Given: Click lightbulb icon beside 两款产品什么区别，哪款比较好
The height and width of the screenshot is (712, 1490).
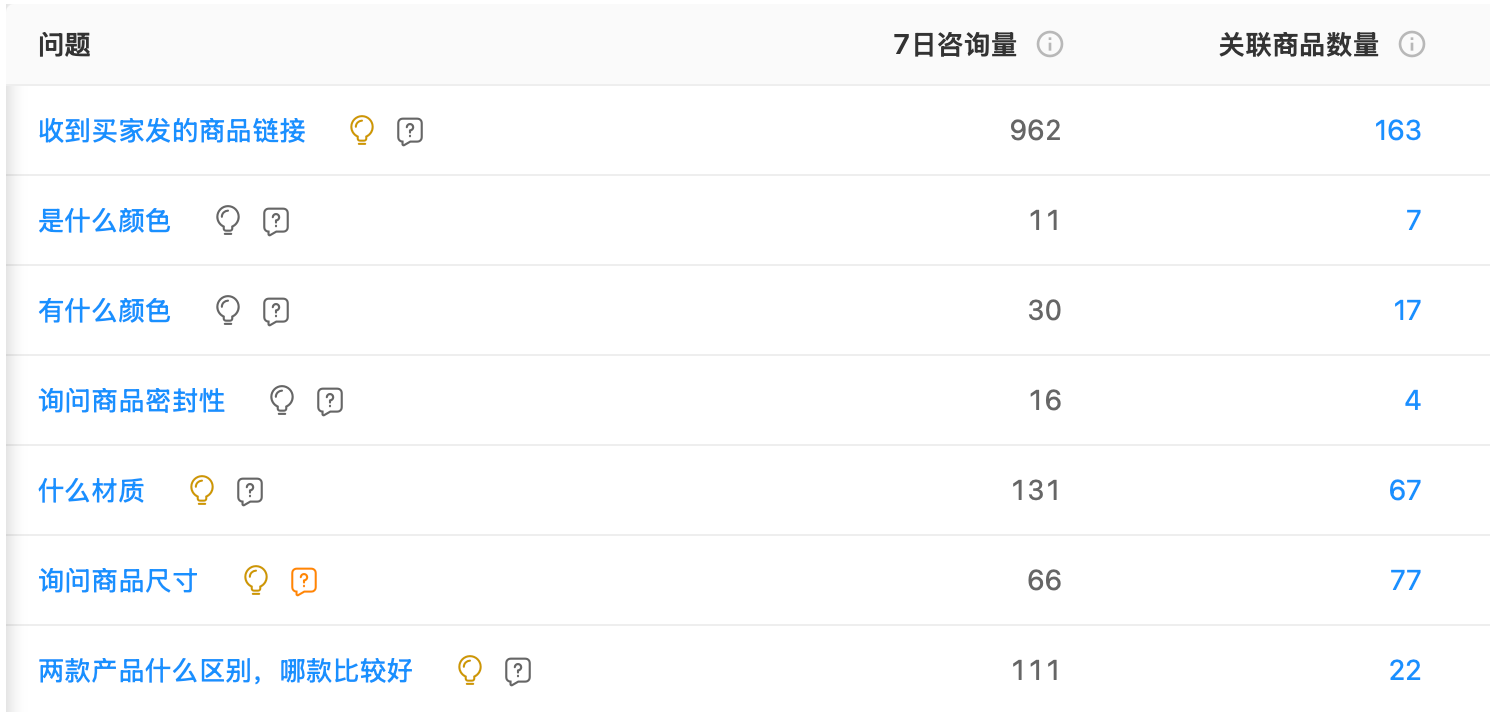Looking at the screenshot, I should pos(468,670).
